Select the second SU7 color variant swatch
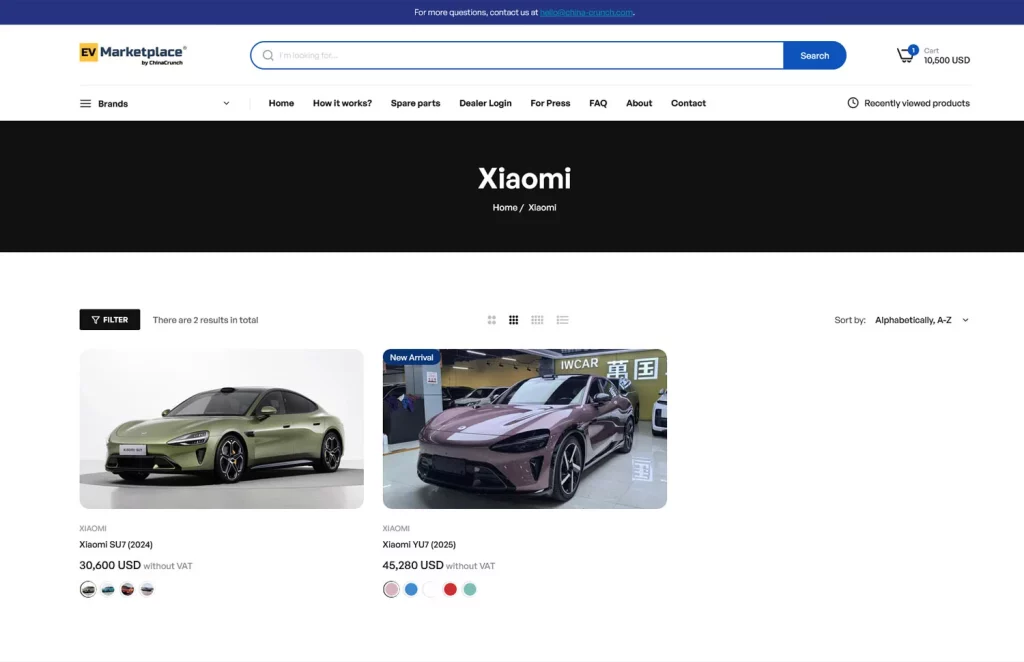 coord(108,590)
